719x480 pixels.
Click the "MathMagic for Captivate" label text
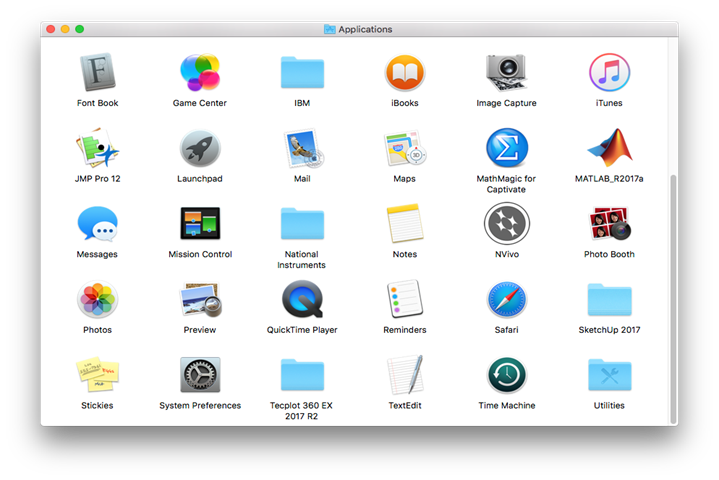(506, 184)
